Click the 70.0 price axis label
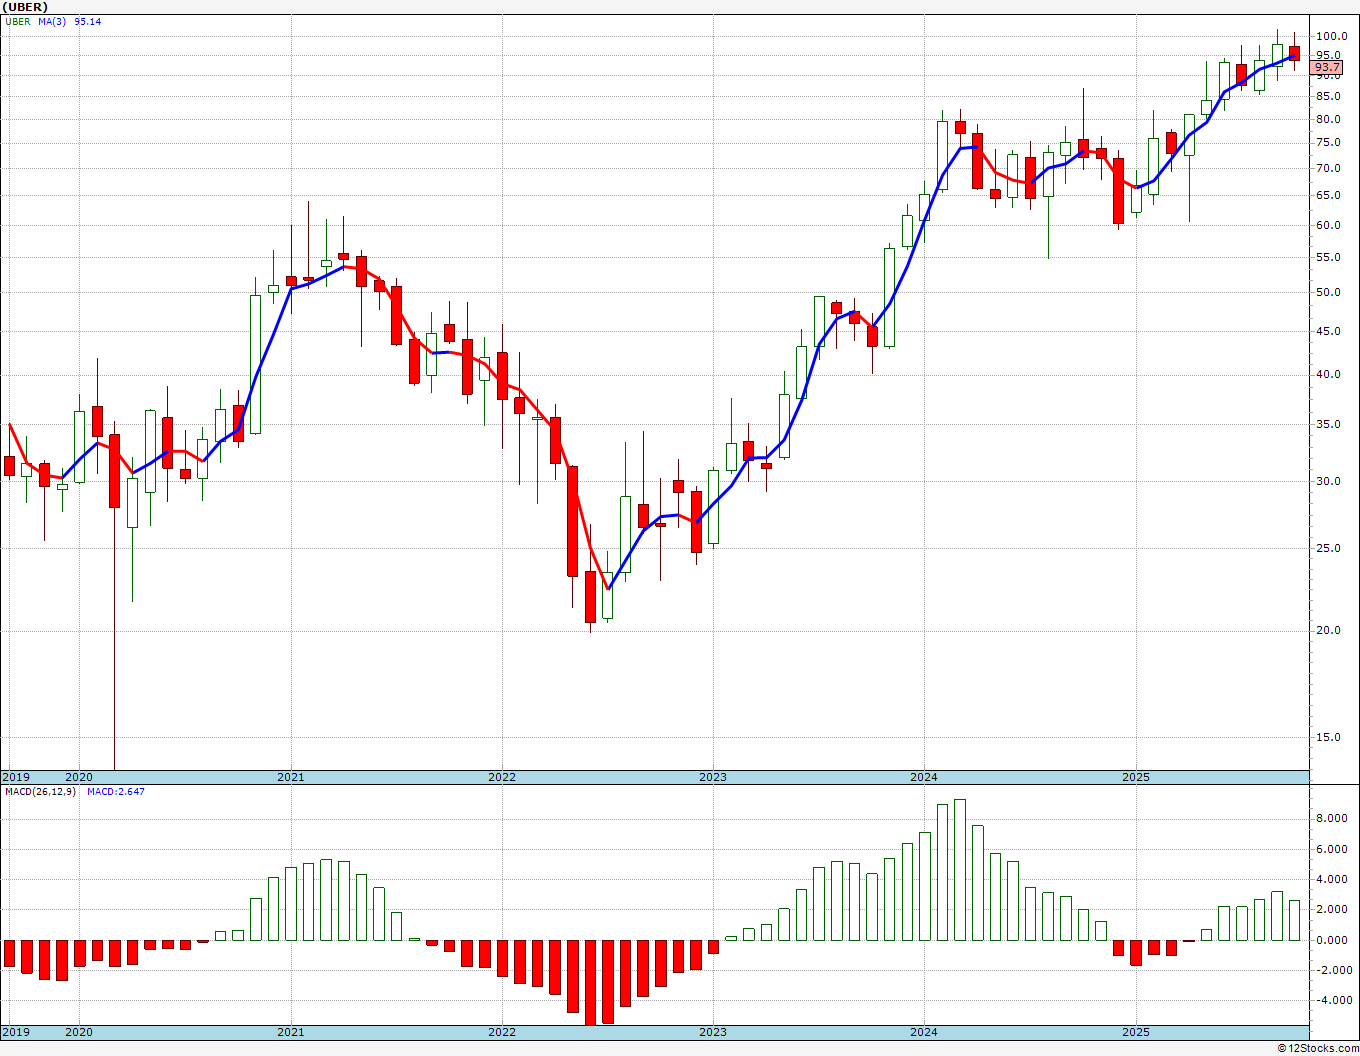 (x=1328, y=169)
